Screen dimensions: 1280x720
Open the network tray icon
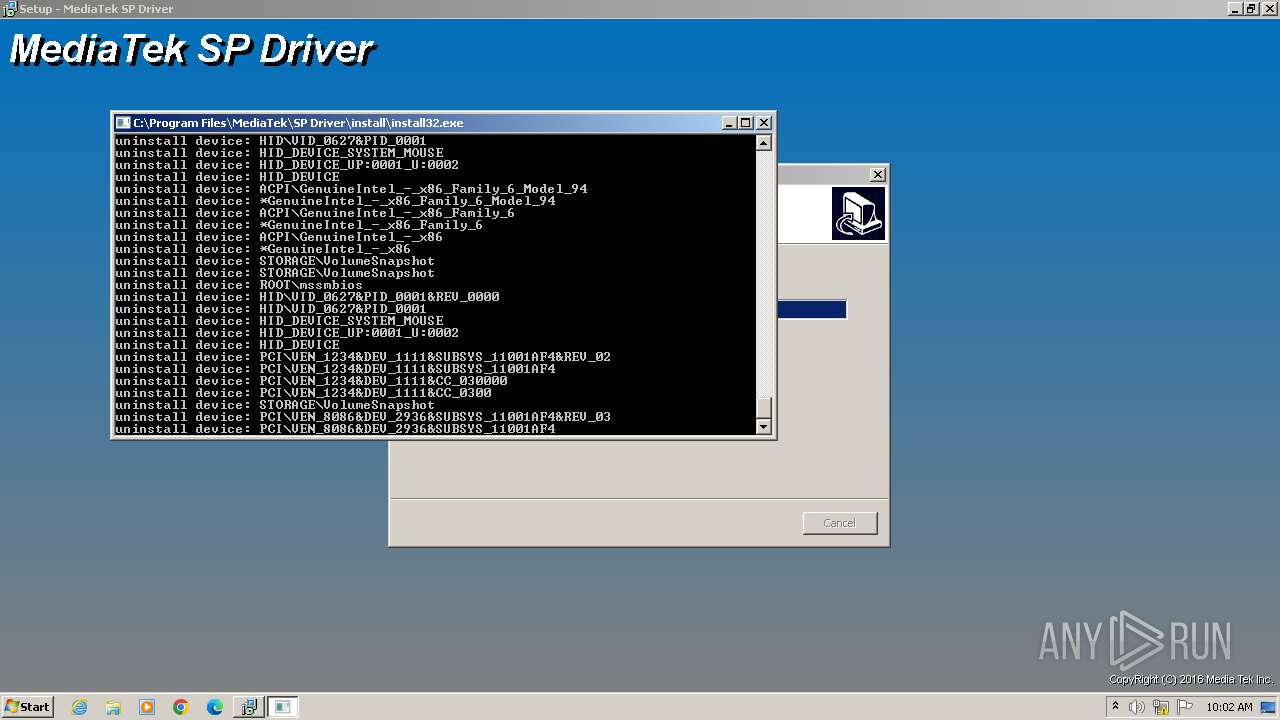point(1161,707)
